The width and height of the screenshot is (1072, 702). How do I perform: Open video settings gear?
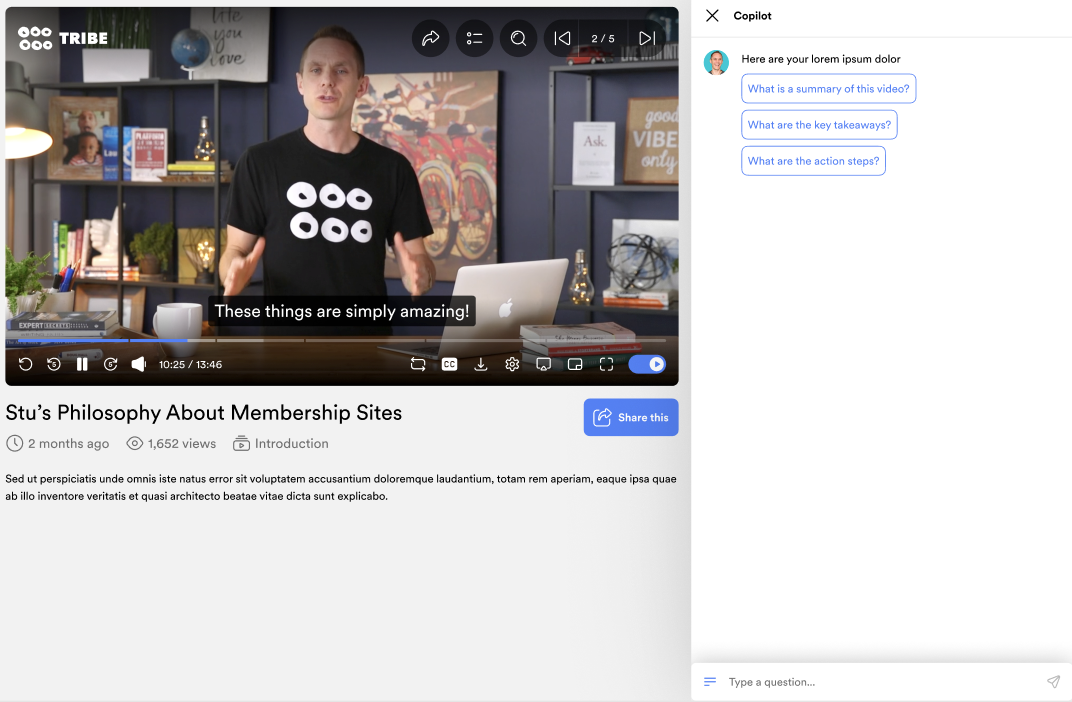(512, 365)
